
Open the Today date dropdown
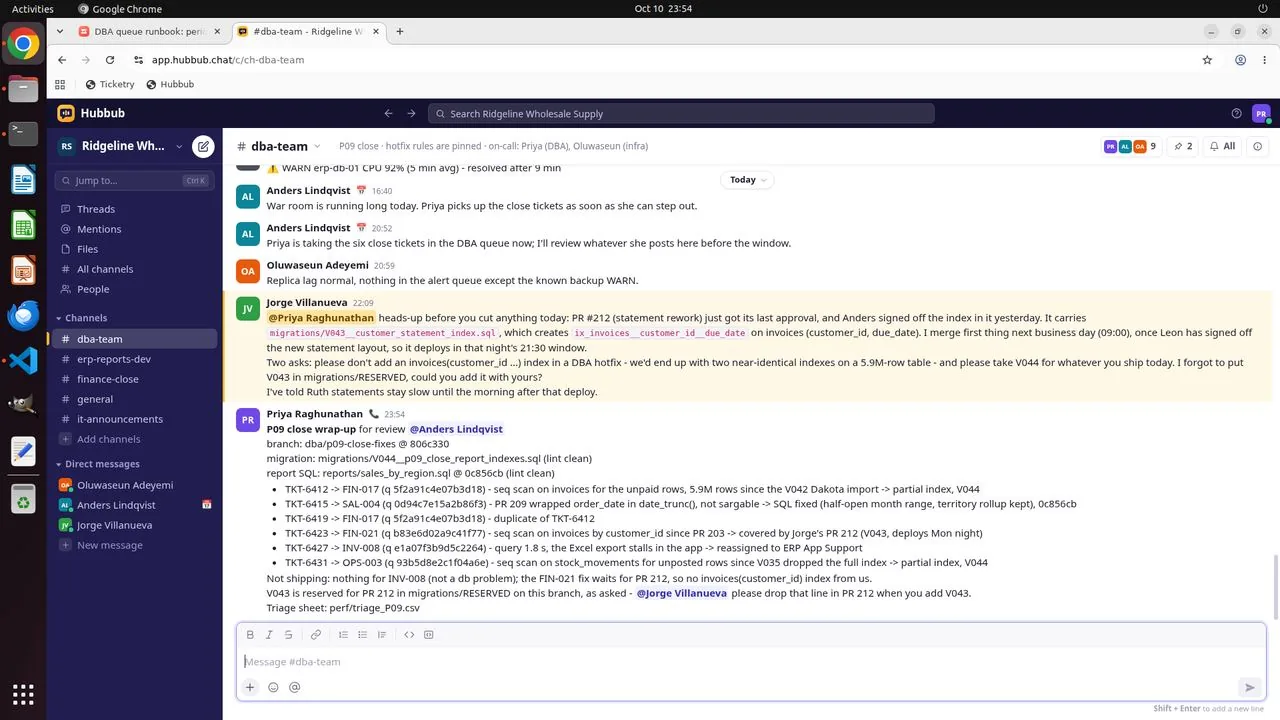point(748,180)
